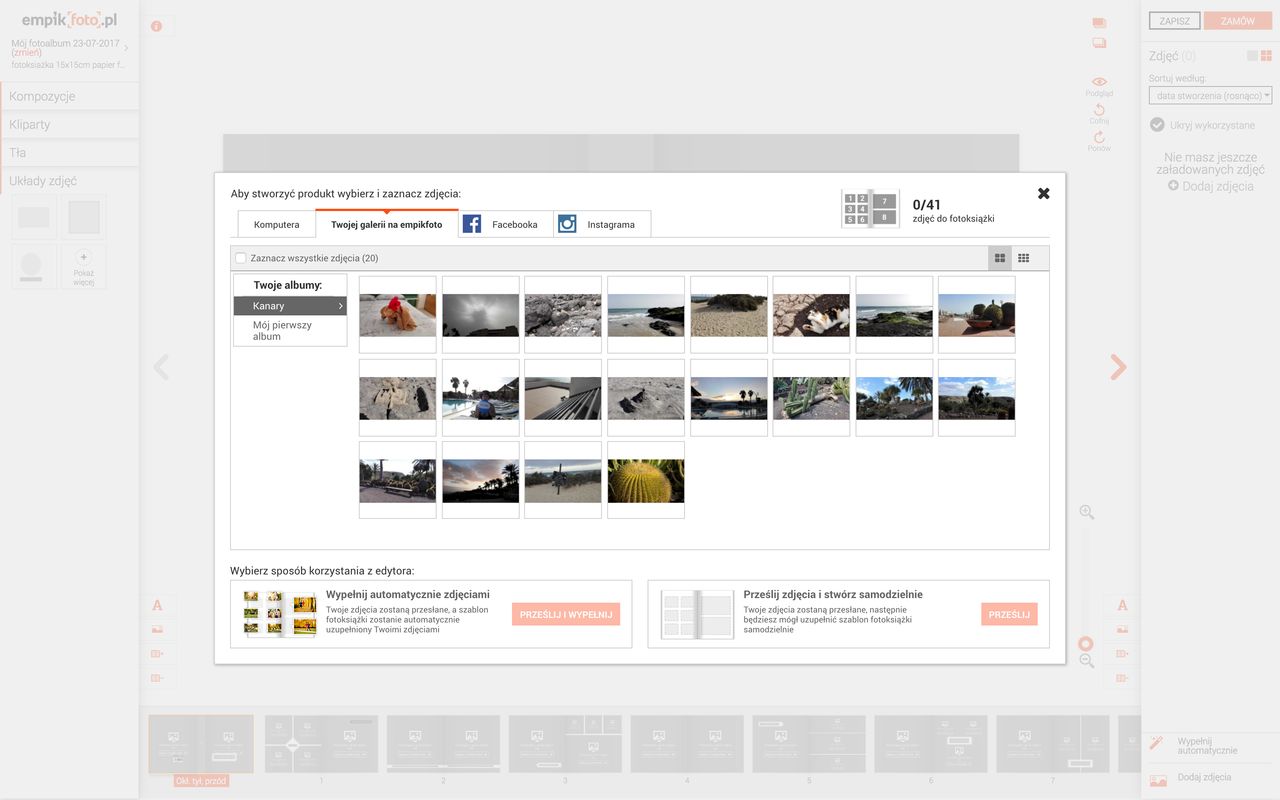The width and height of the screenshot is (1280, 800).
Task: Select the round barrel cactus photo
Action: tap(646, 480)
